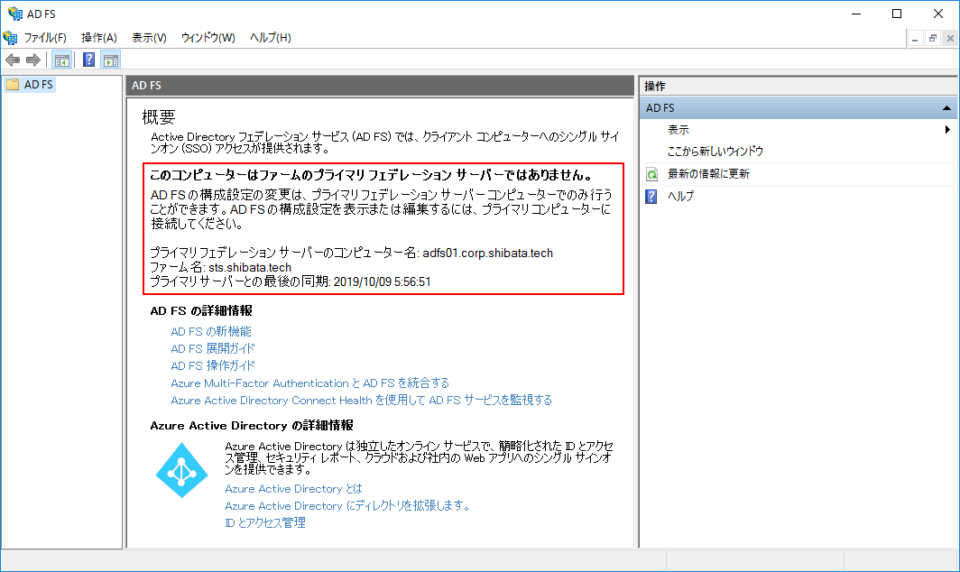The width and height of the screenshot is (960, 572).
Task: Click the MMC icon beside the File menu
Action: 10,37
